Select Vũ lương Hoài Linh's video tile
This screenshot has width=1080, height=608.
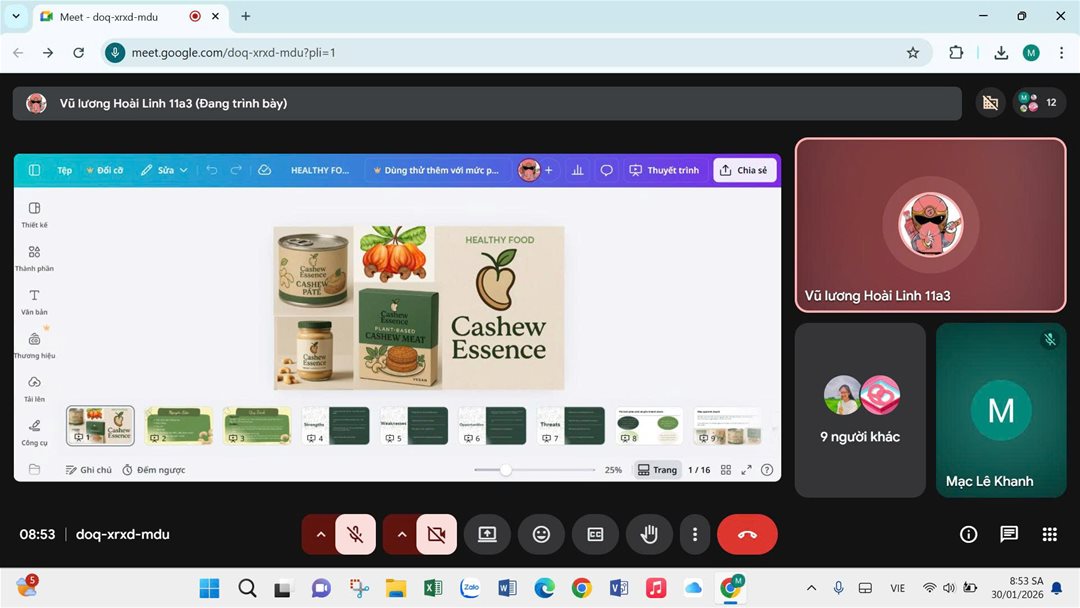pos(930,225)
